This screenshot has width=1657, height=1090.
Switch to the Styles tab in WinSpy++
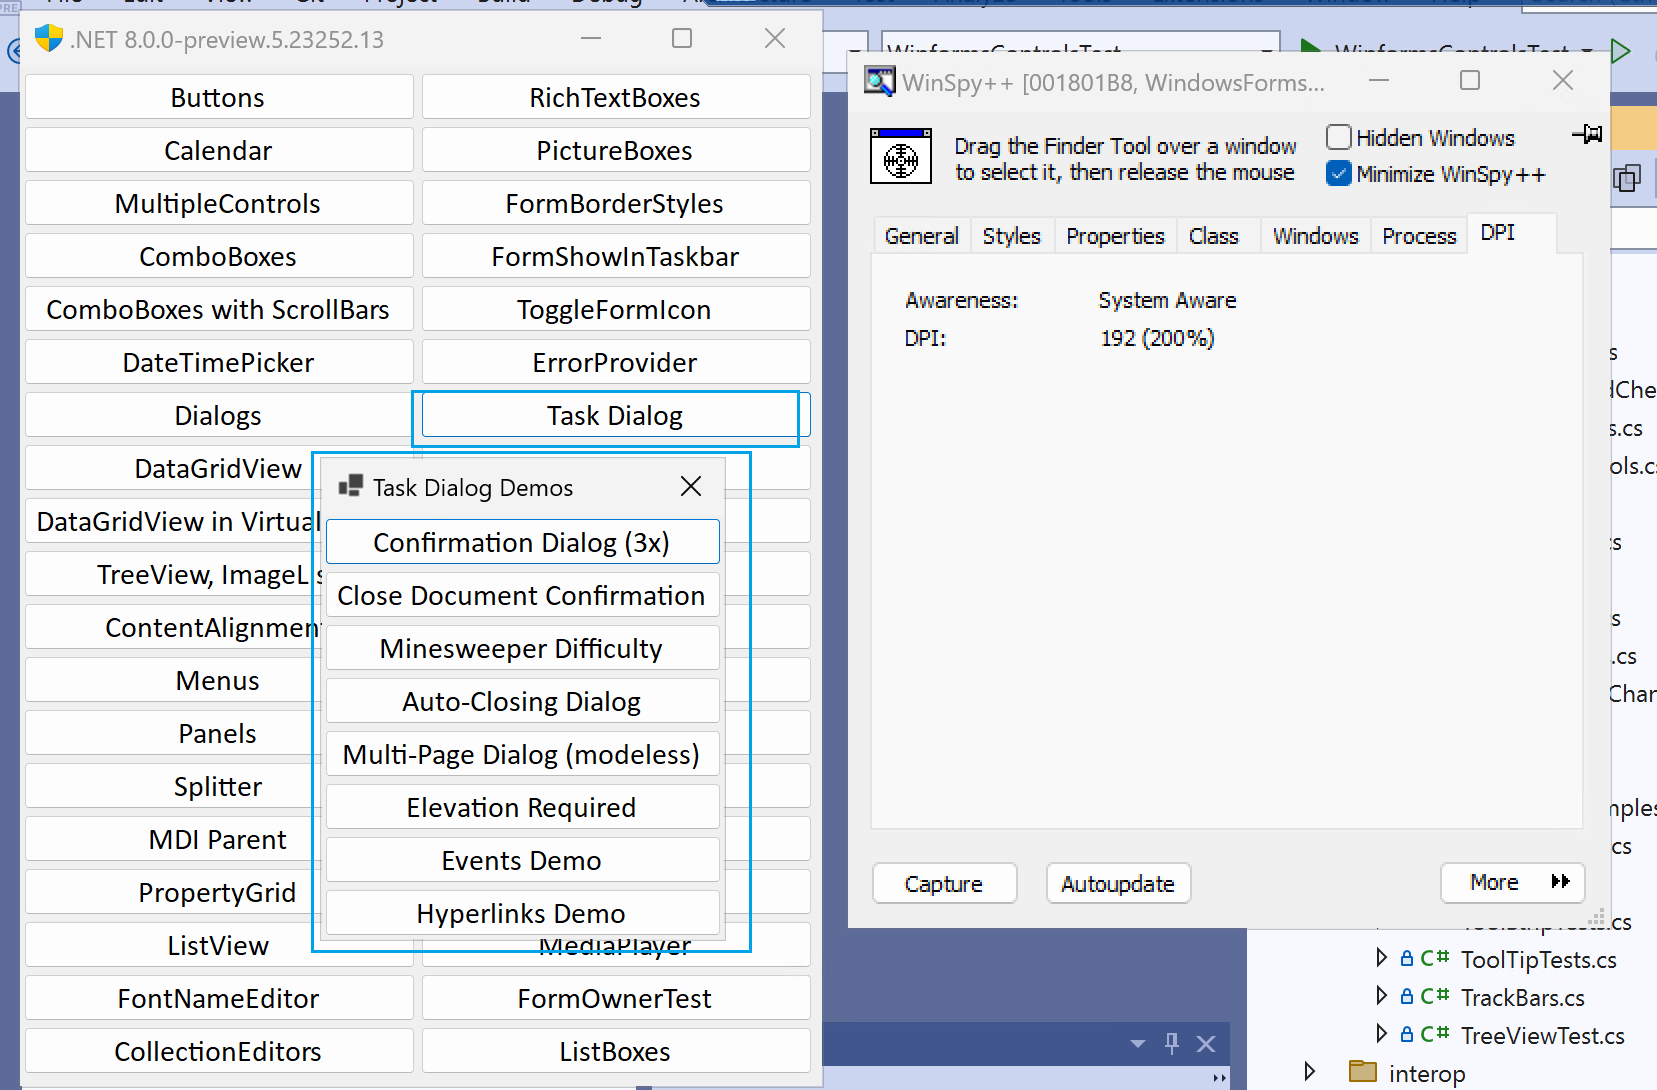[1012, 236]
